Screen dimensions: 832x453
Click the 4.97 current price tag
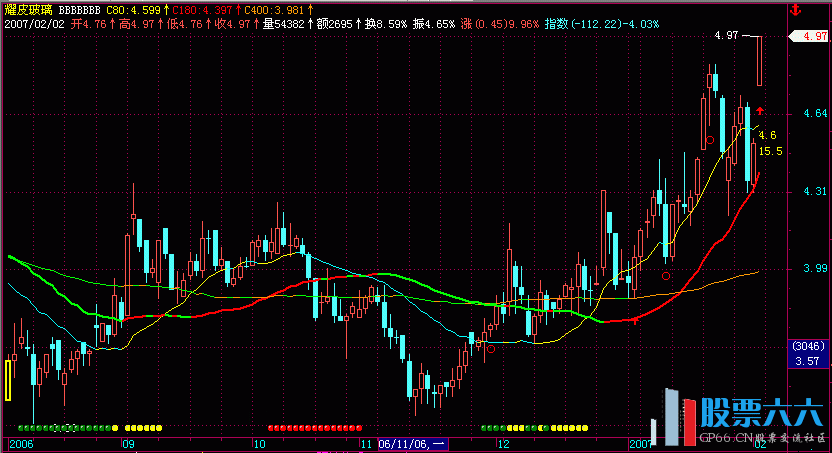(x=807, y=36)
